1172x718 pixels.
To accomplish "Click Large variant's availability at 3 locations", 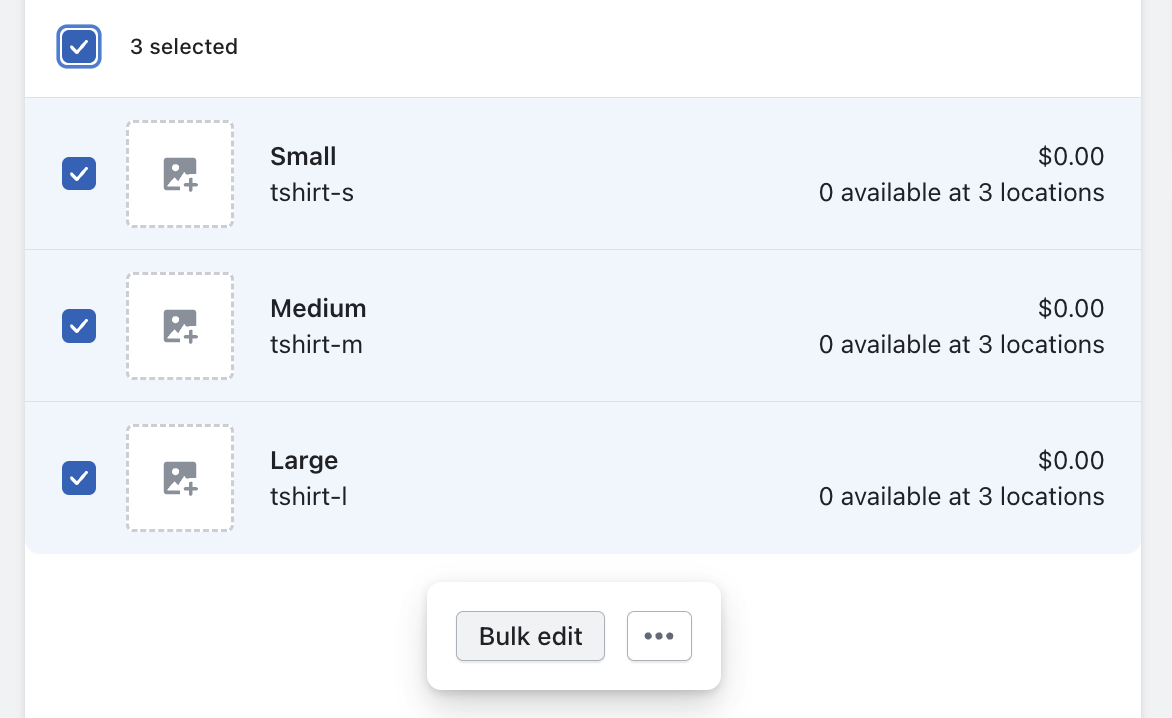I will (961, 496).
